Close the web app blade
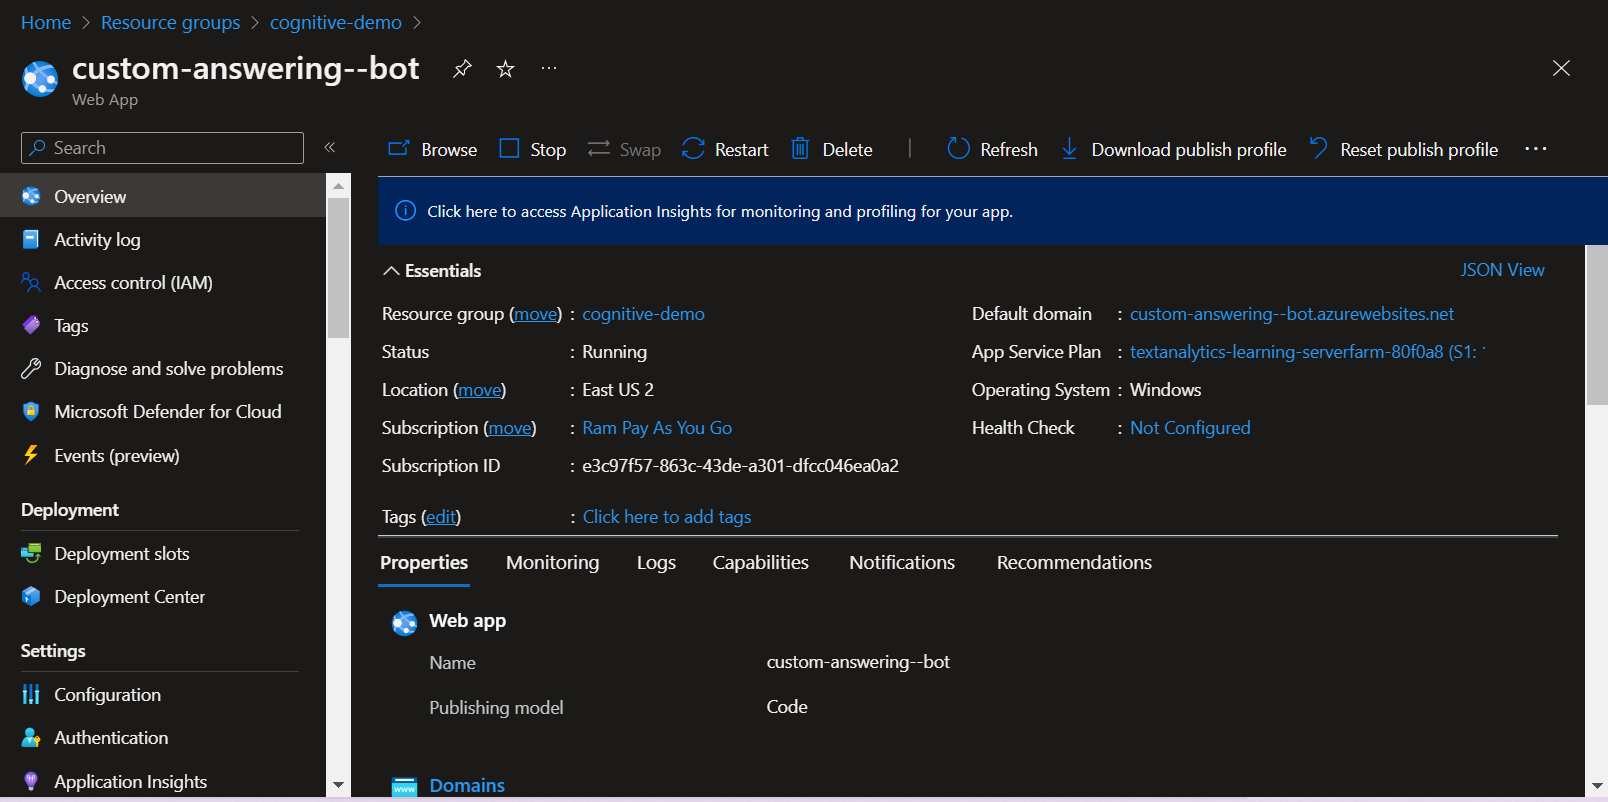The height and width of the screenshot is (802, 1608). (1561, 68)
